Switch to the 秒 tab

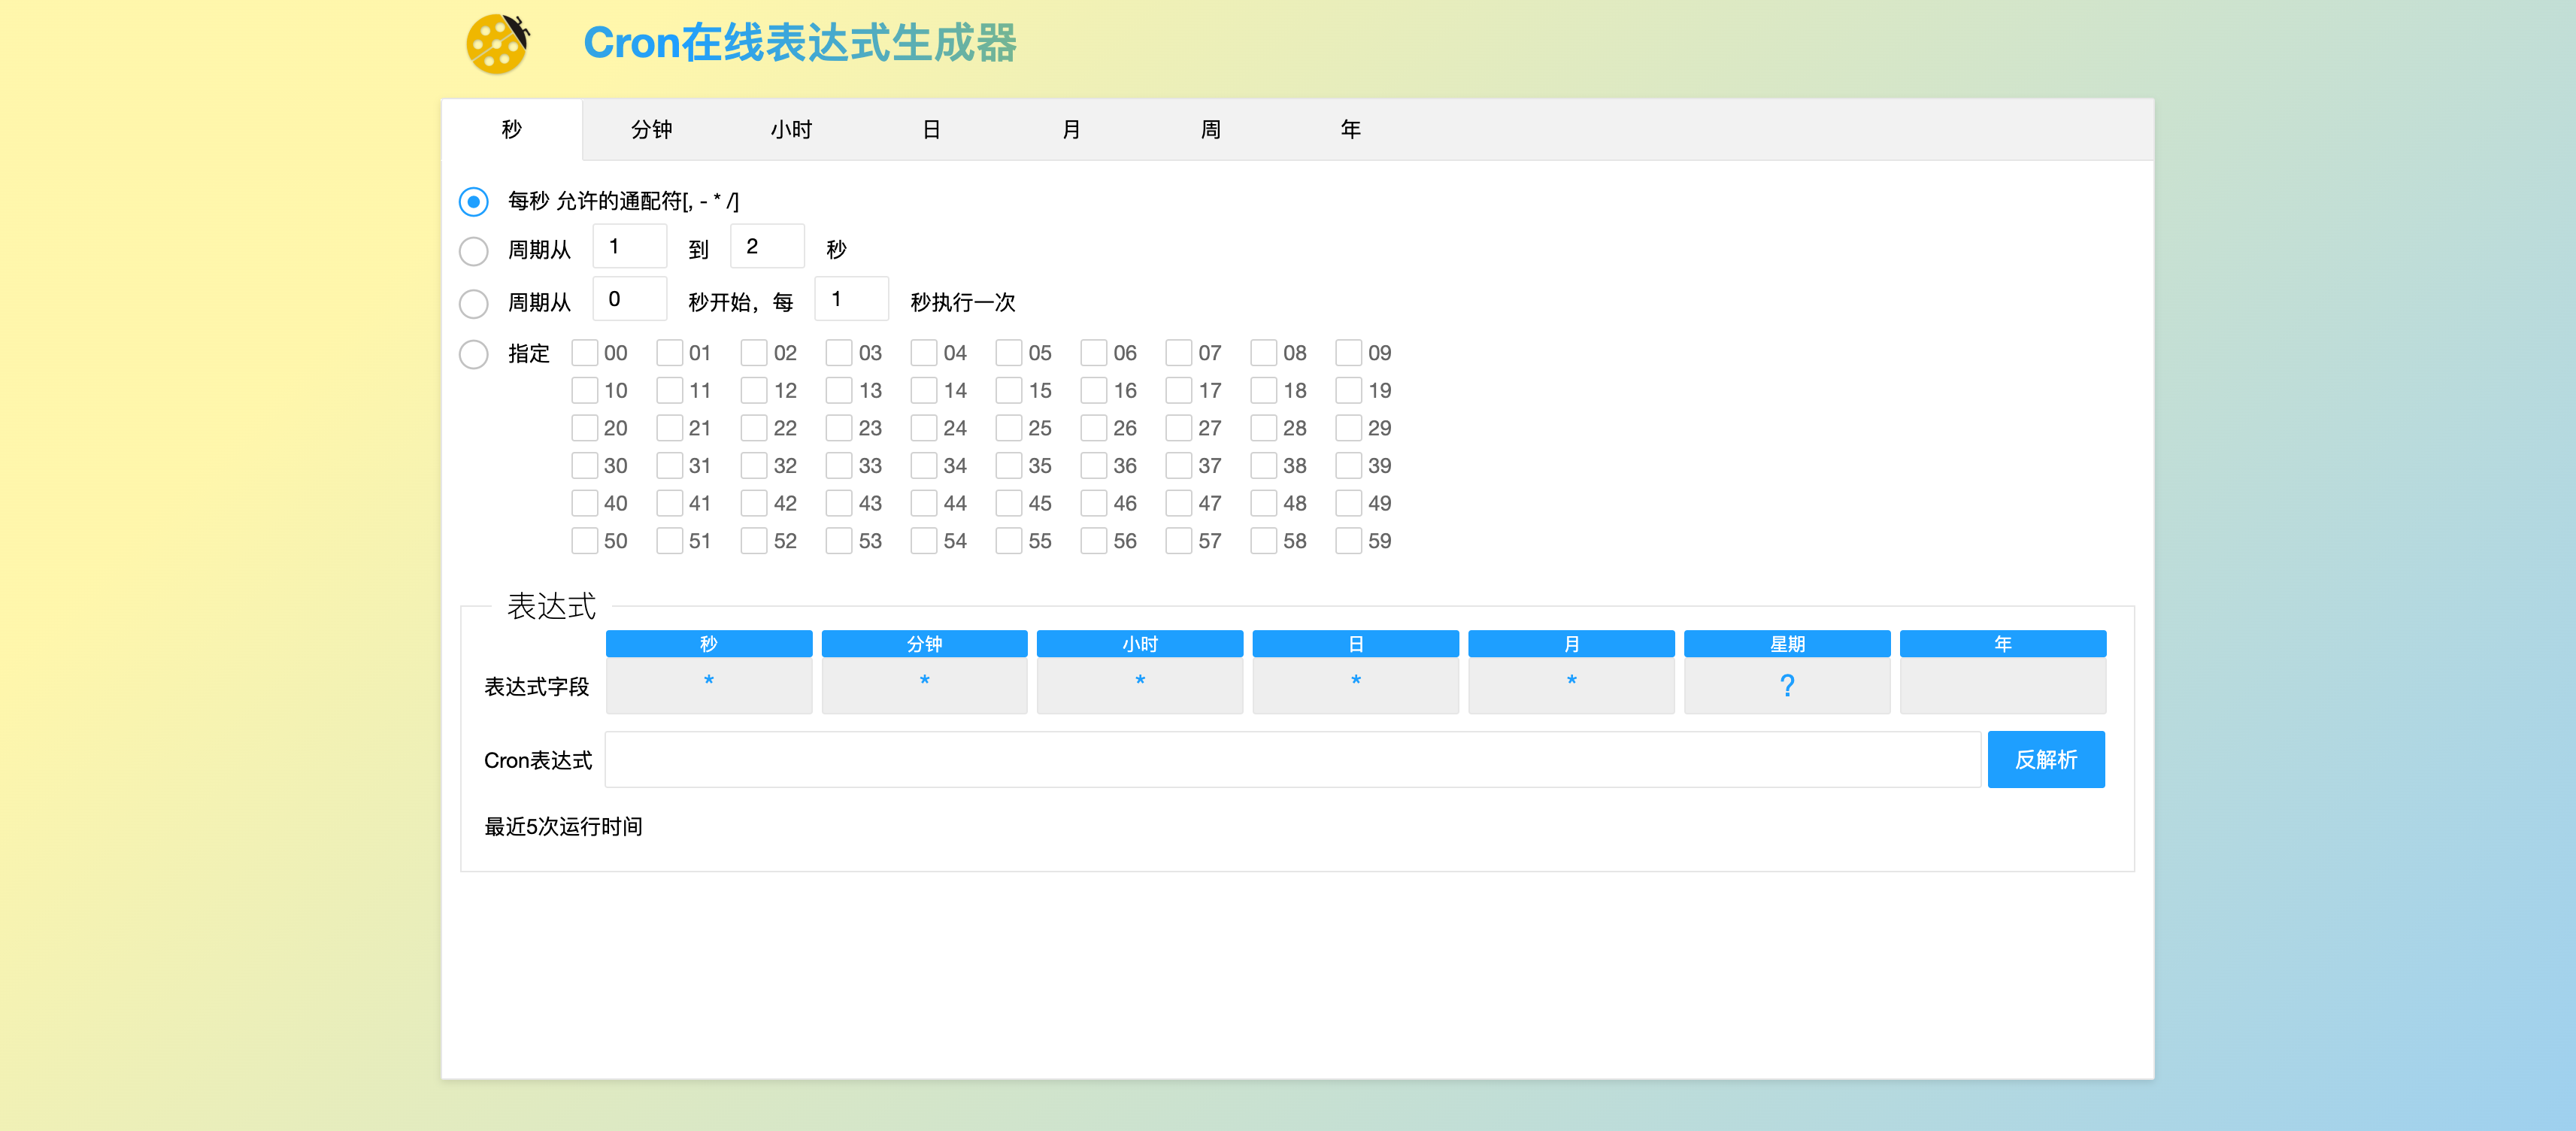pyautogui.click(x=512, y=129)
